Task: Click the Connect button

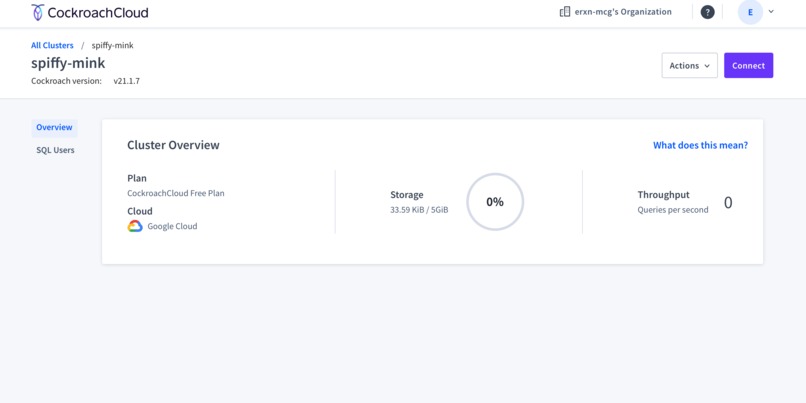Action: [x=748, y=65]
